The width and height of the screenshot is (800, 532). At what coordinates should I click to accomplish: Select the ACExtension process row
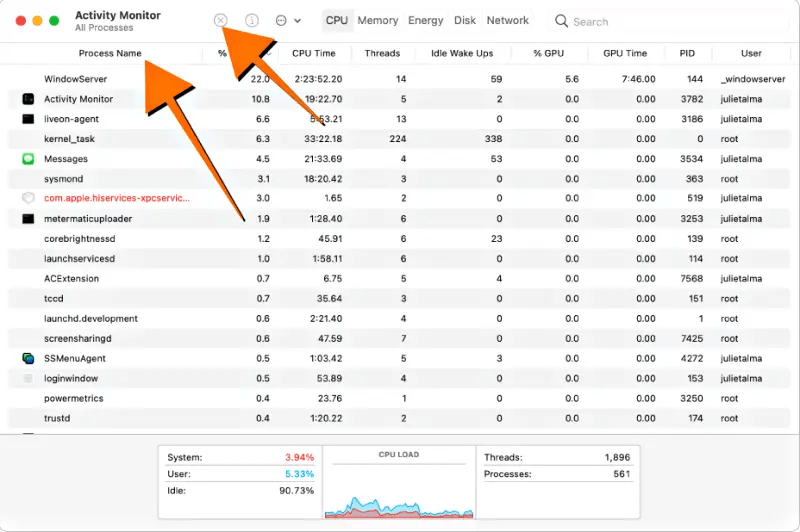point(400,278)
